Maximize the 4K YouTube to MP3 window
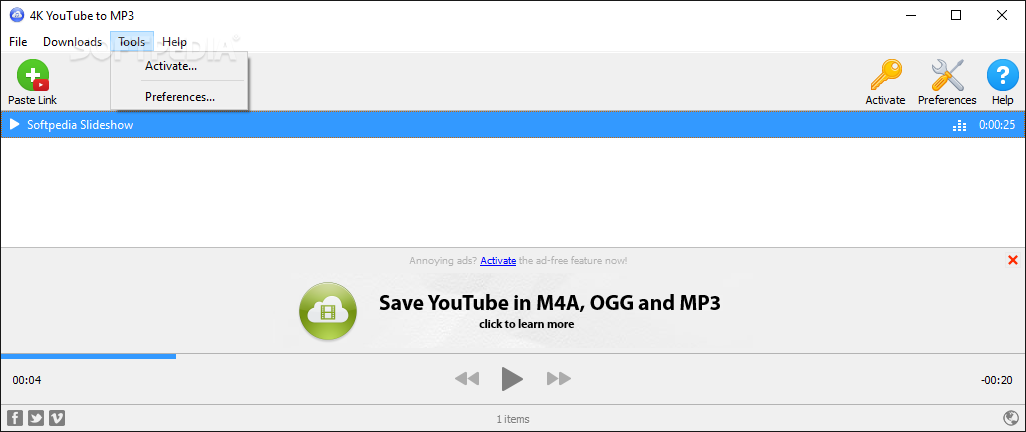The height and width of the screenshot is (432, 1026). [956, 16]
